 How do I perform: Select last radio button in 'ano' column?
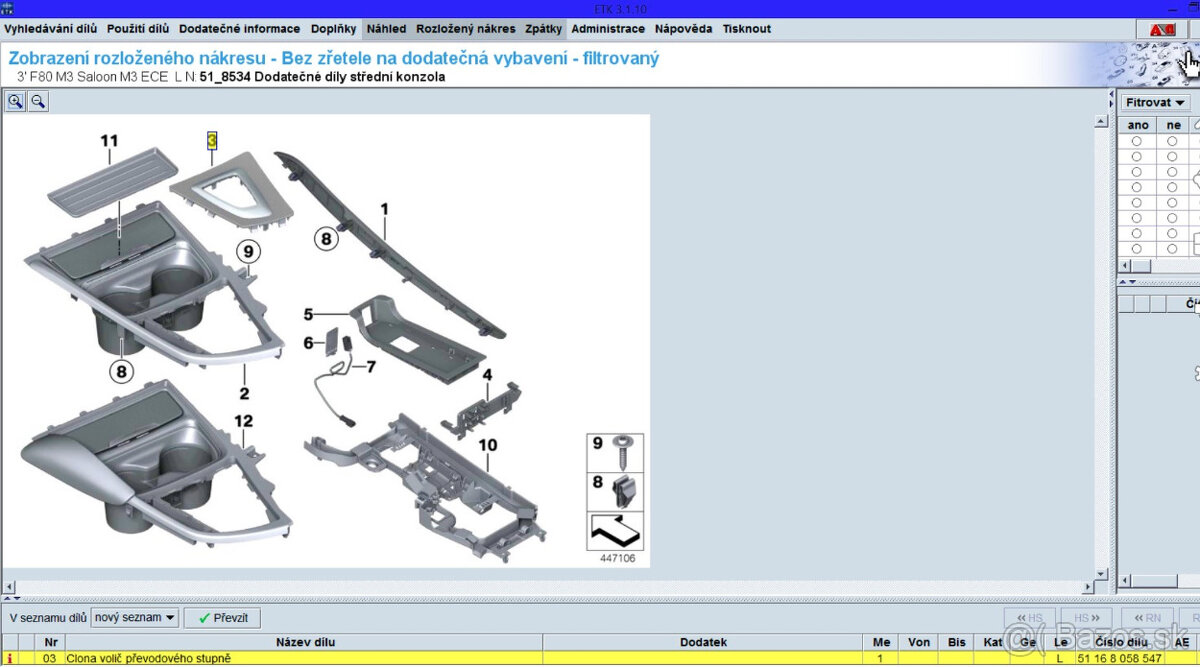[x=1137, y=248]
